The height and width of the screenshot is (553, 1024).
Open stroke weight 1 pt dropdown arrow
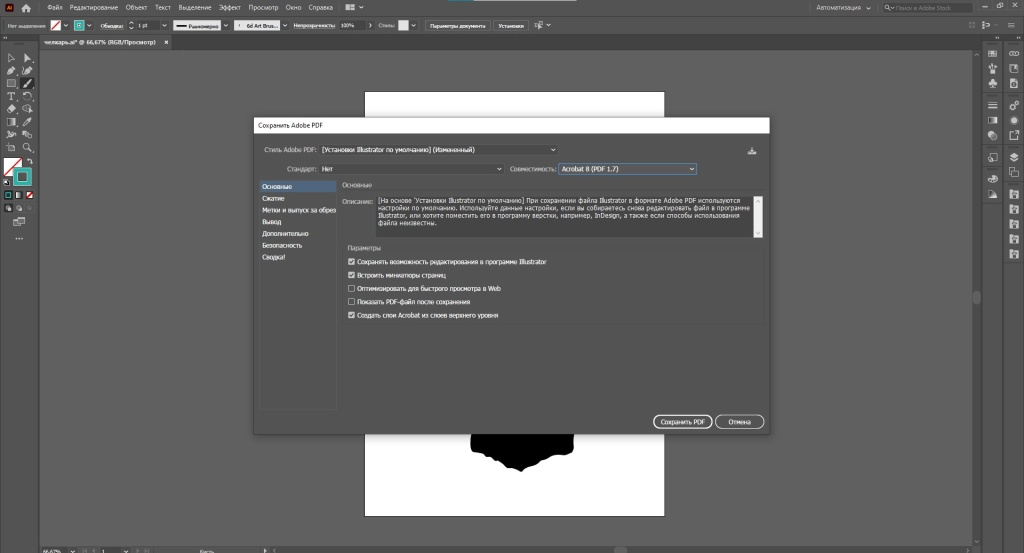pos(164,25)
